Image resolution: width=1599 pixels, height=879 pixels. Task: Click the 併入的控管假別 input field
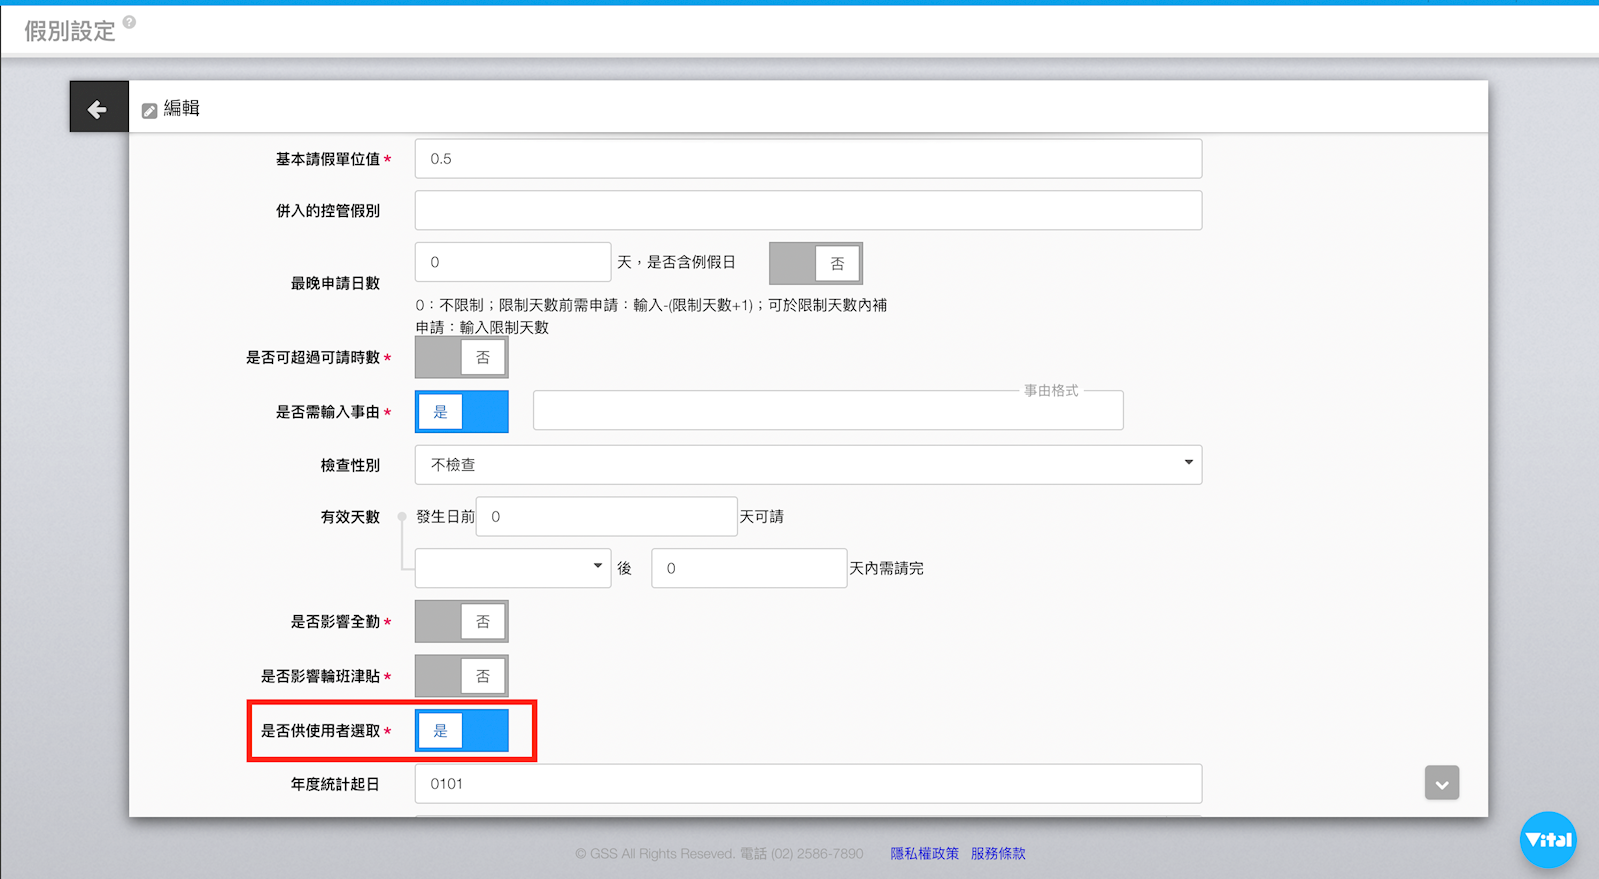(x=808, y=211)
